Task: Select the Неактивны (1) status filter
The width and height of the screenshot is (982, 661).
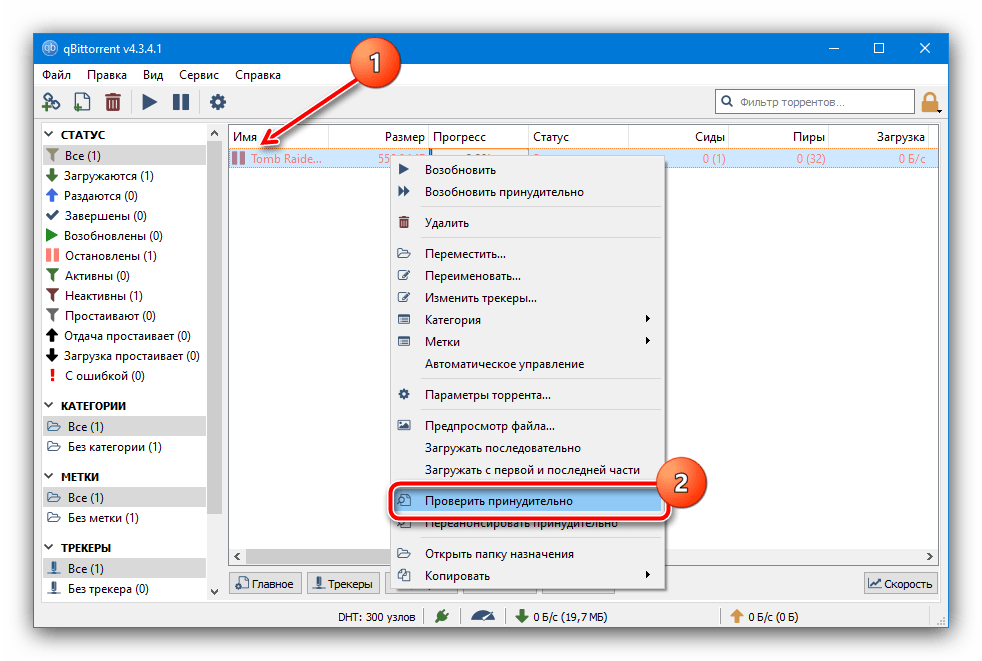Action: pos(124,296)
